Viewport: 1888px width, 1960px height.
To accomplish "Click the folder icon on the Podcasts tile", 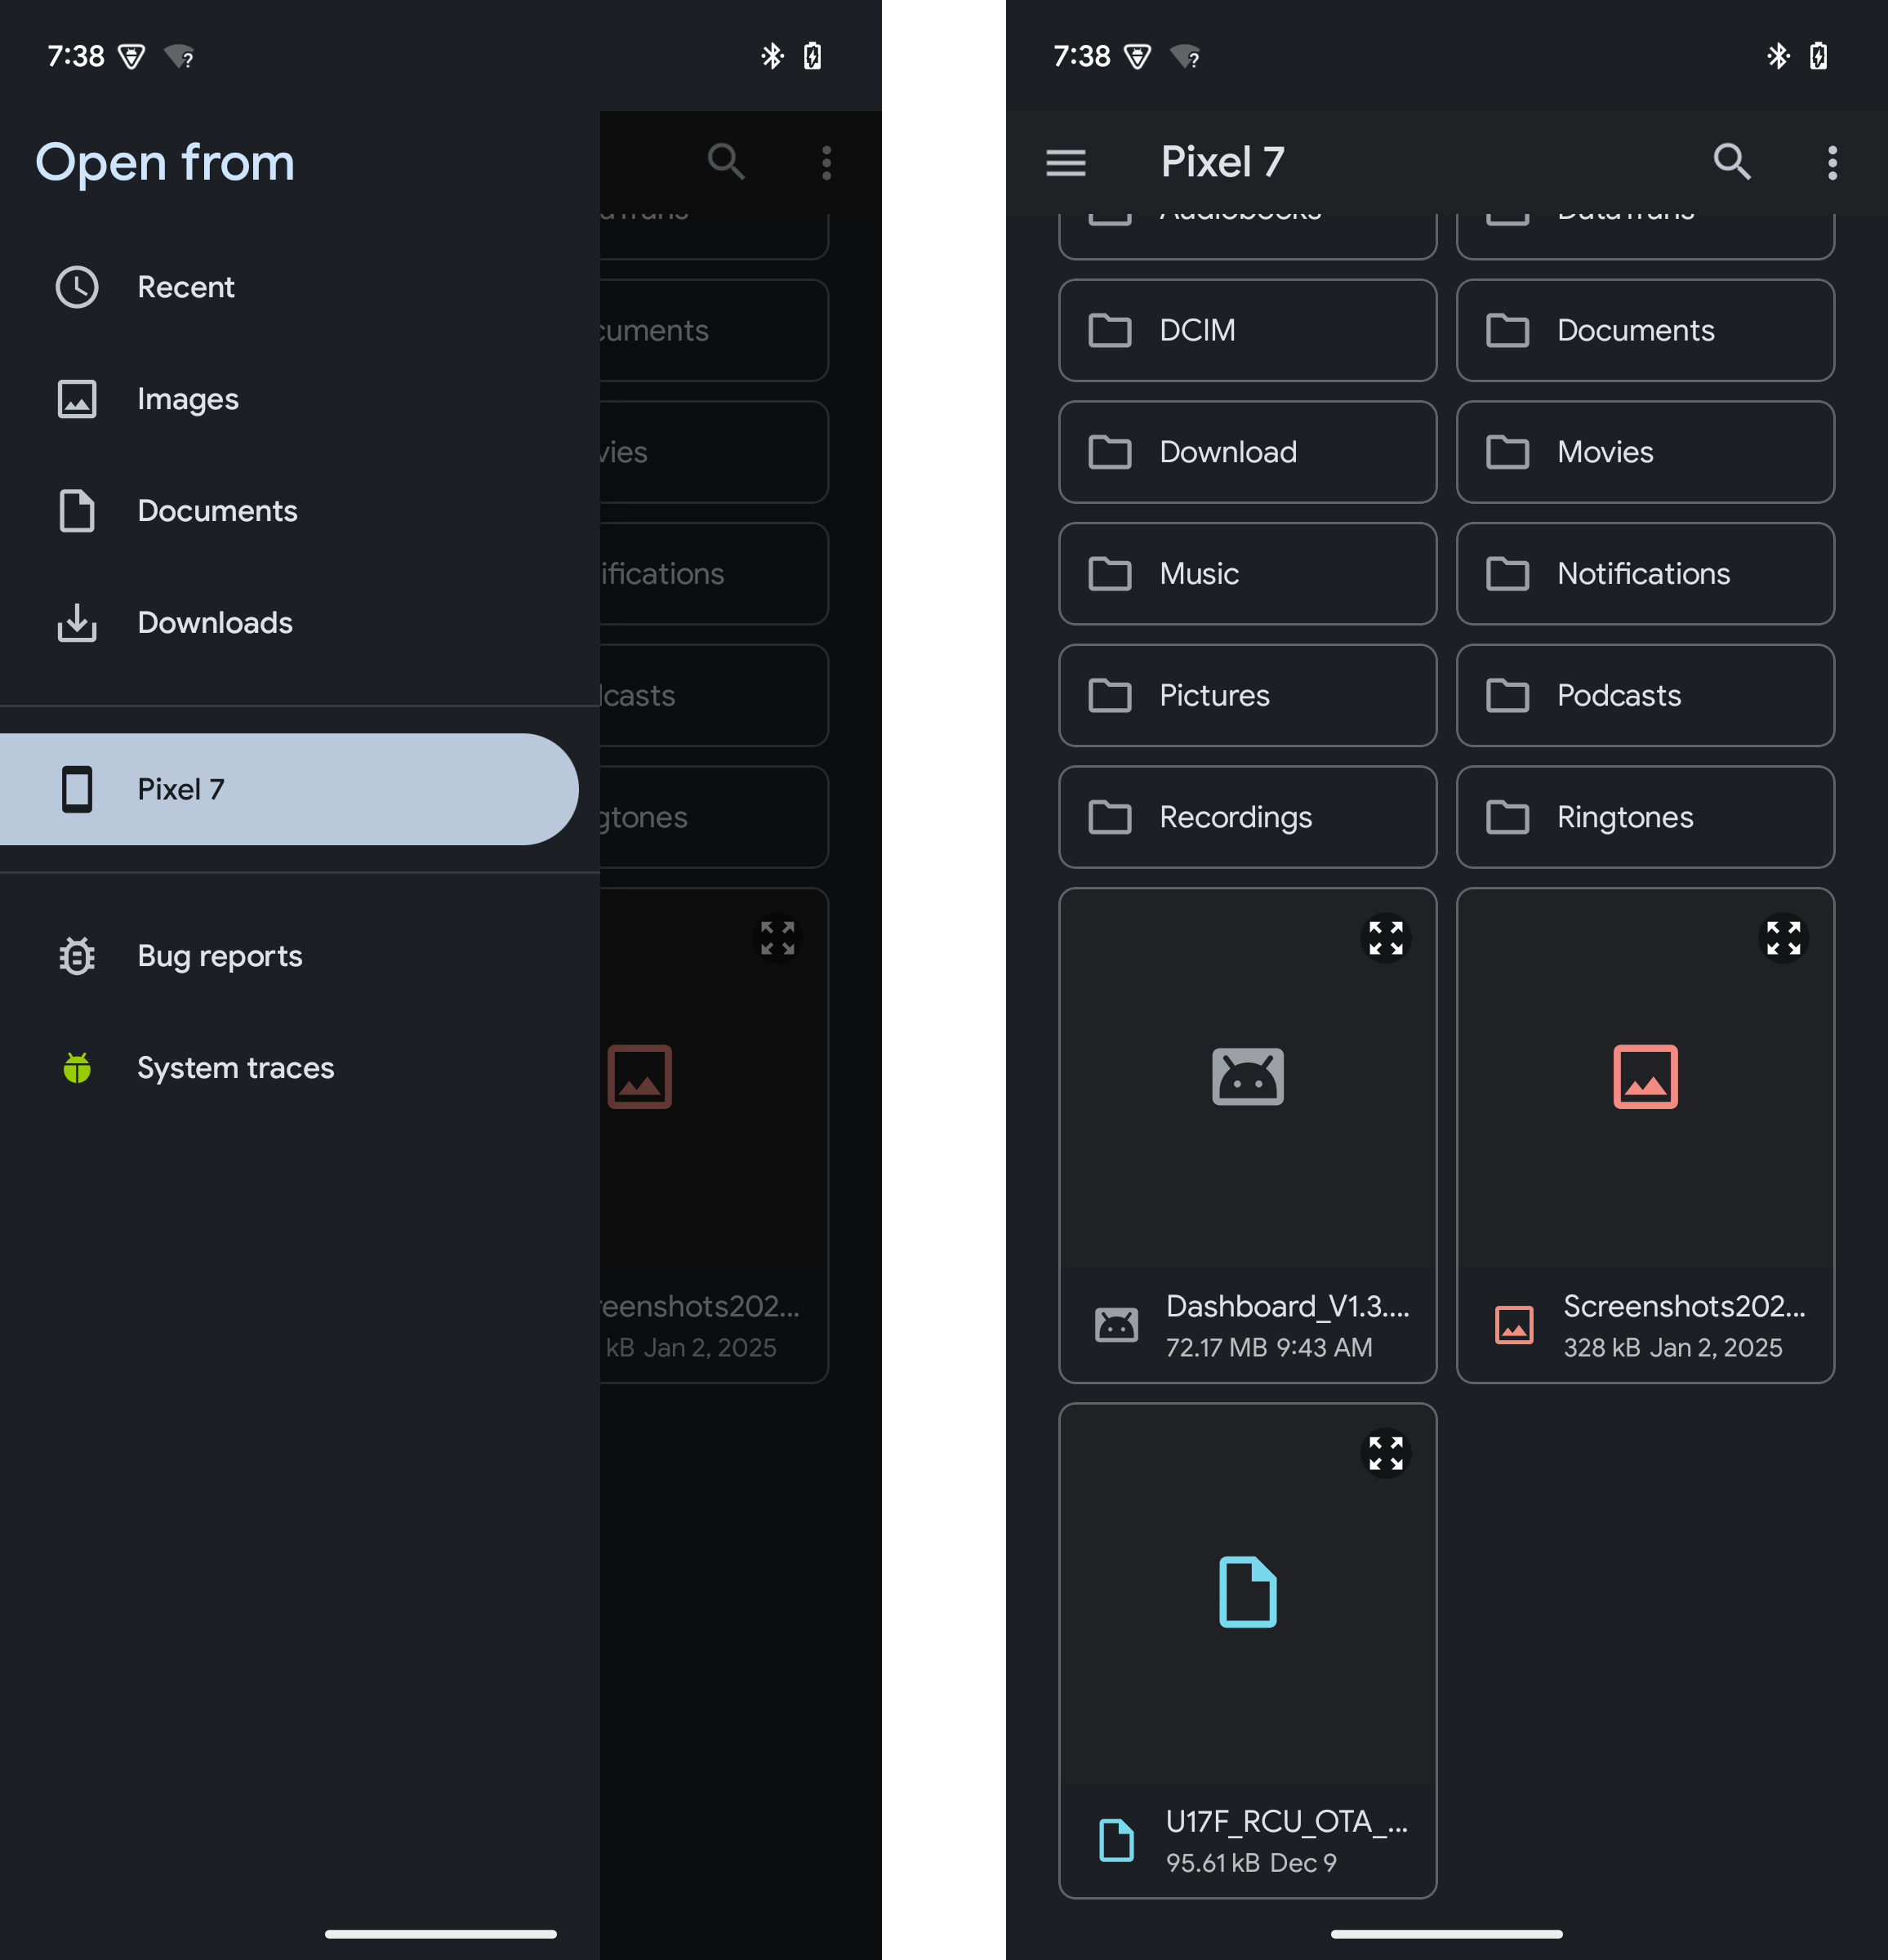I will click(1507, 695).
